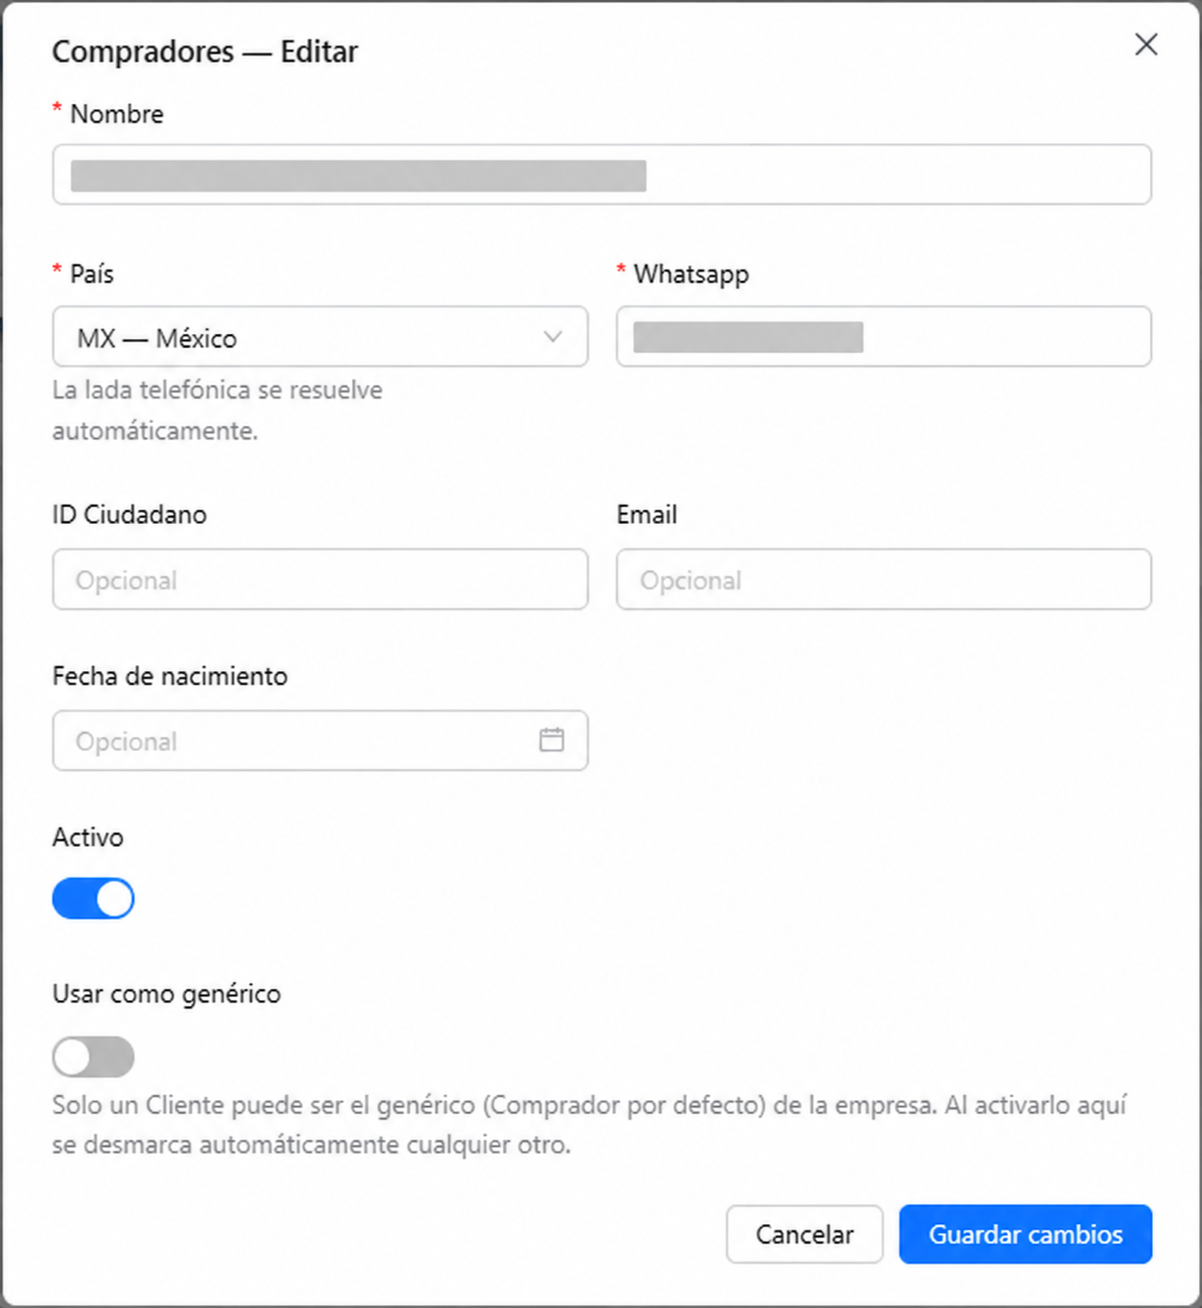Close the Compradores — Editar dialog
This screenshot has width=1202, height=1308.
[x=1146, y=44]
